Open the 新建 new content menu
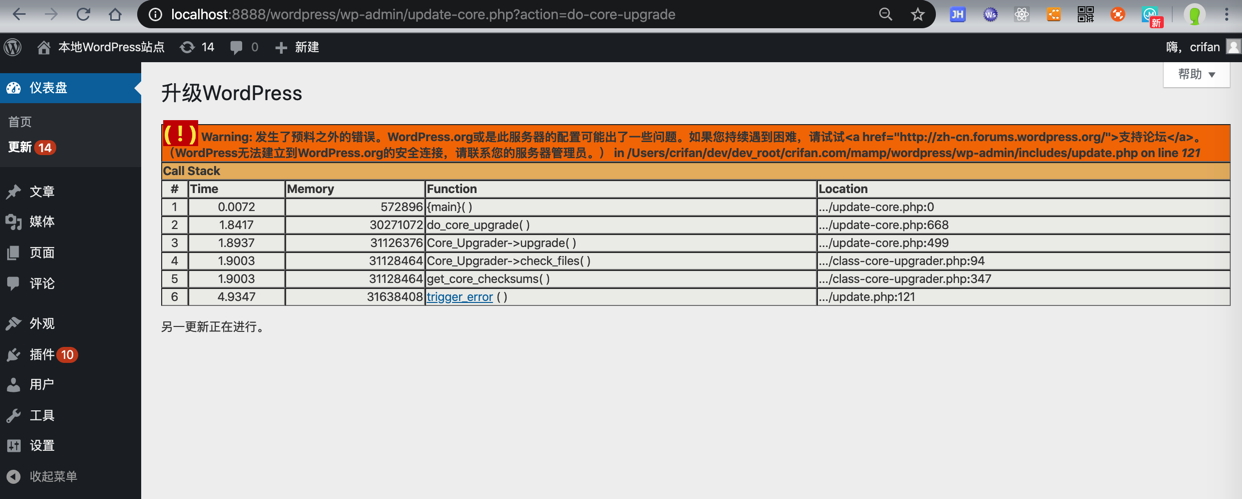The width and height of the screenshot is (1242, 499). coord(297,47)
